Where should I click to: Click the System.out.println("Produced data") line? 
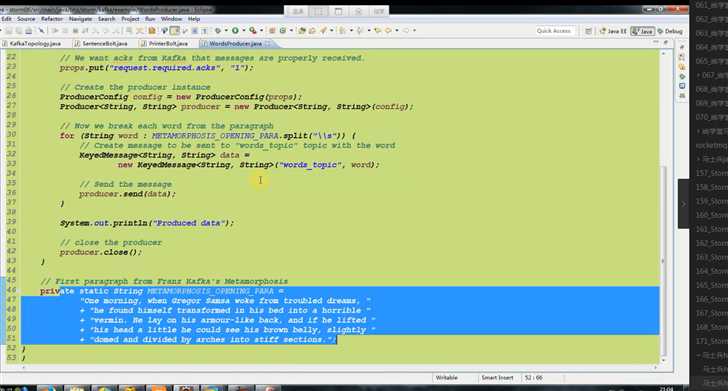(147, 223)
